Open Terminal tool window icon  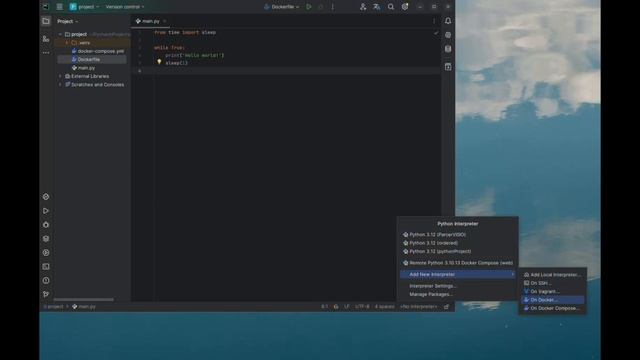pyautogui.click(x=46, y=267)
